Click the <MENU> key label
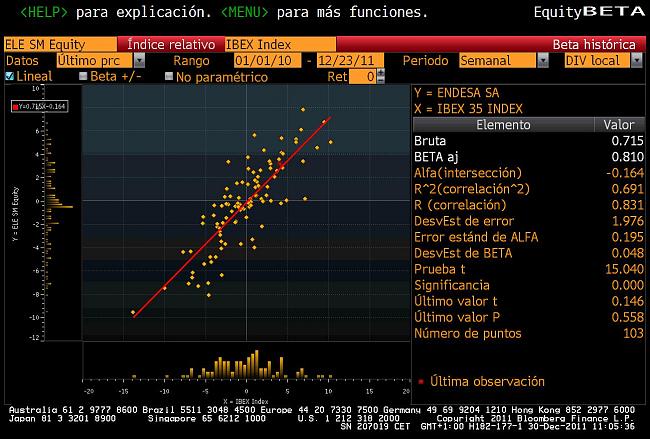Screen dimensions: 650x439 click(244, 12)
